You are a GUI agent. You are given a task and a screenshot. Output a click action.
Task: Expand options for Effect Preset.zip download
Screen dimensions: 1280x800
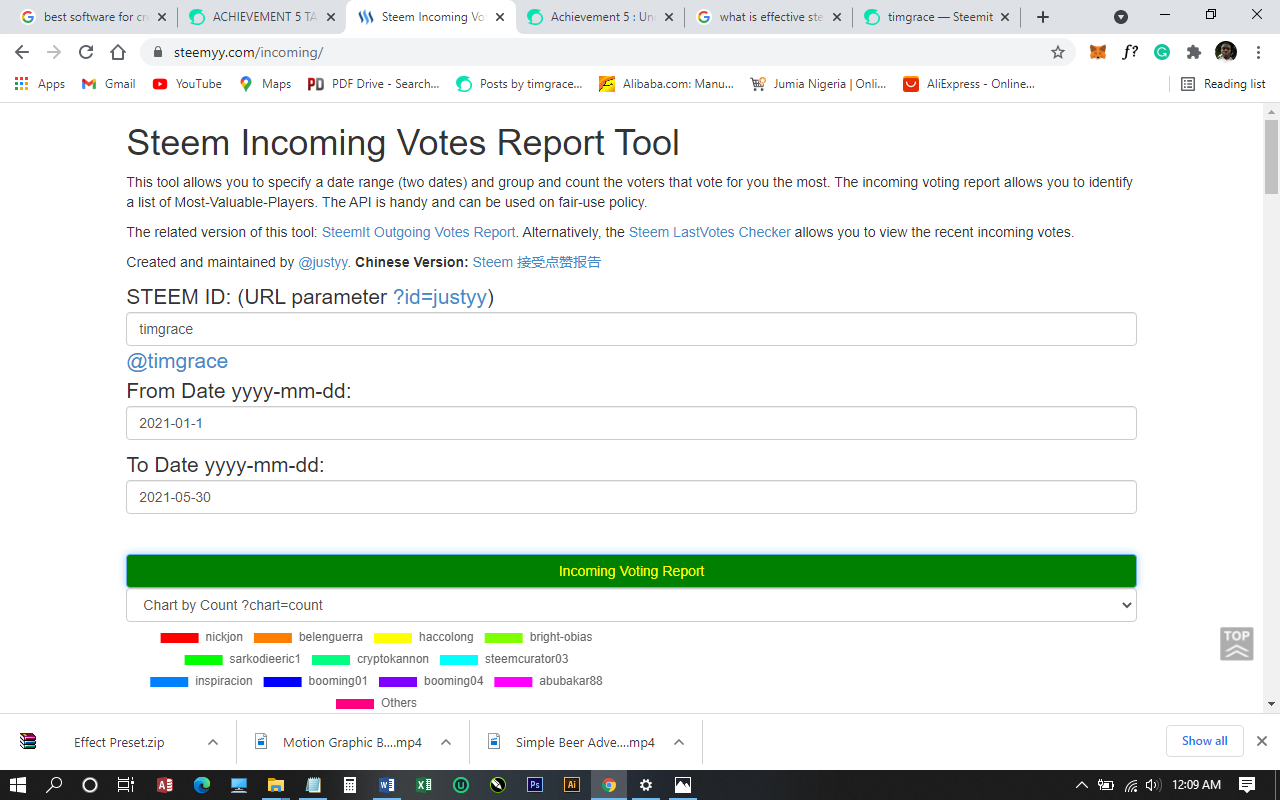[x=210, y=742]
